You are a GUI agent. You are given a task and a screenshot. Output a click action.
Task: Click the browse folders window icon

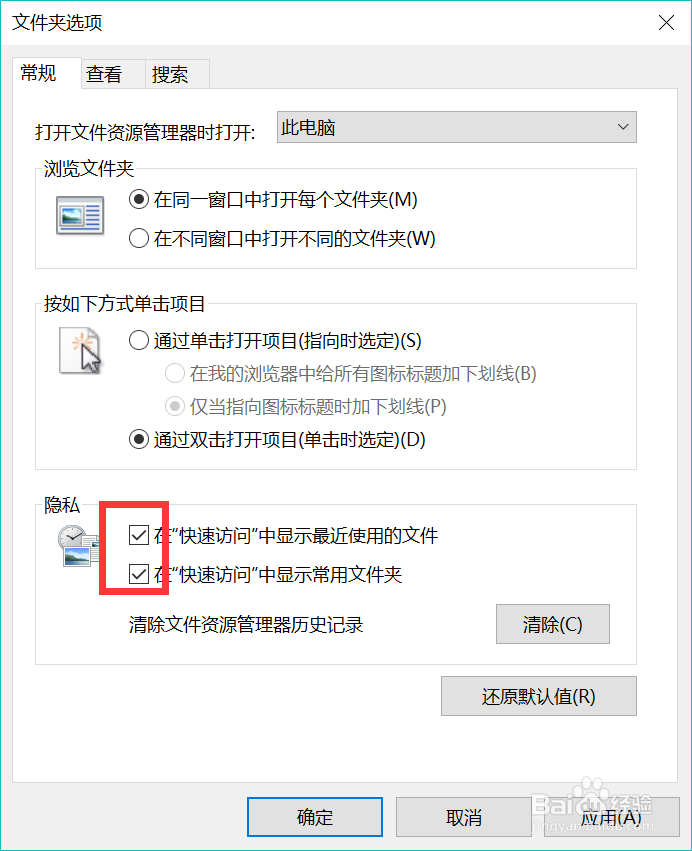80,215
